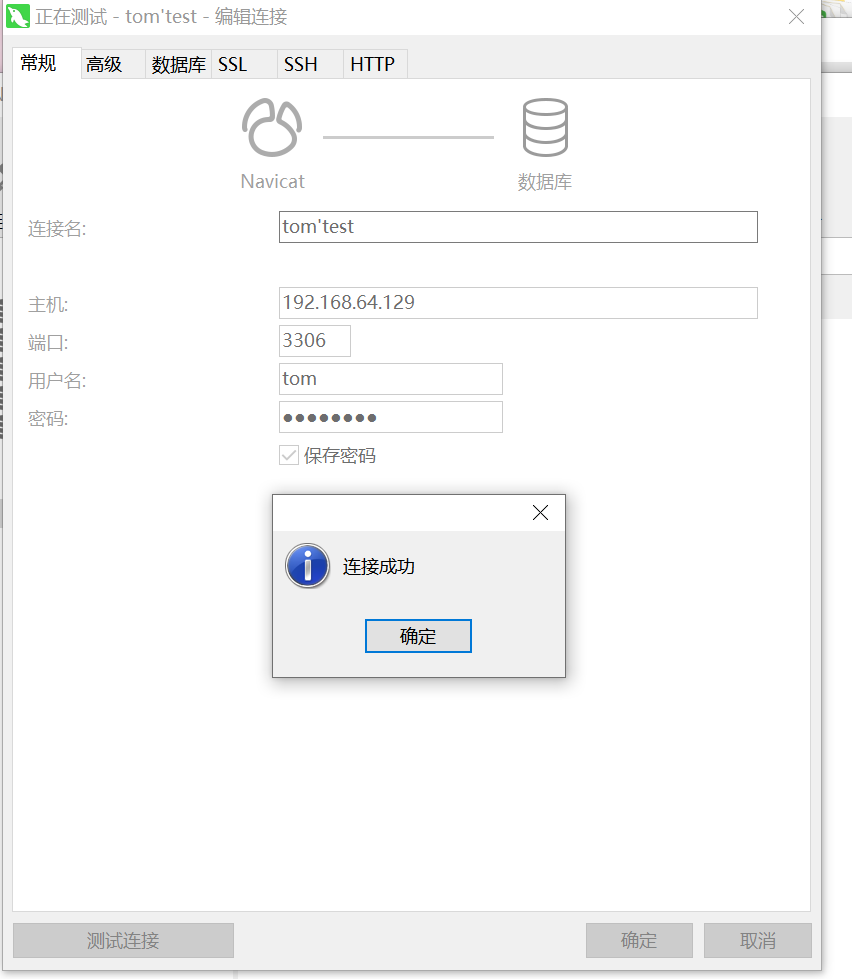
Task: Open the HTTP tab
Action: point(375,64)
